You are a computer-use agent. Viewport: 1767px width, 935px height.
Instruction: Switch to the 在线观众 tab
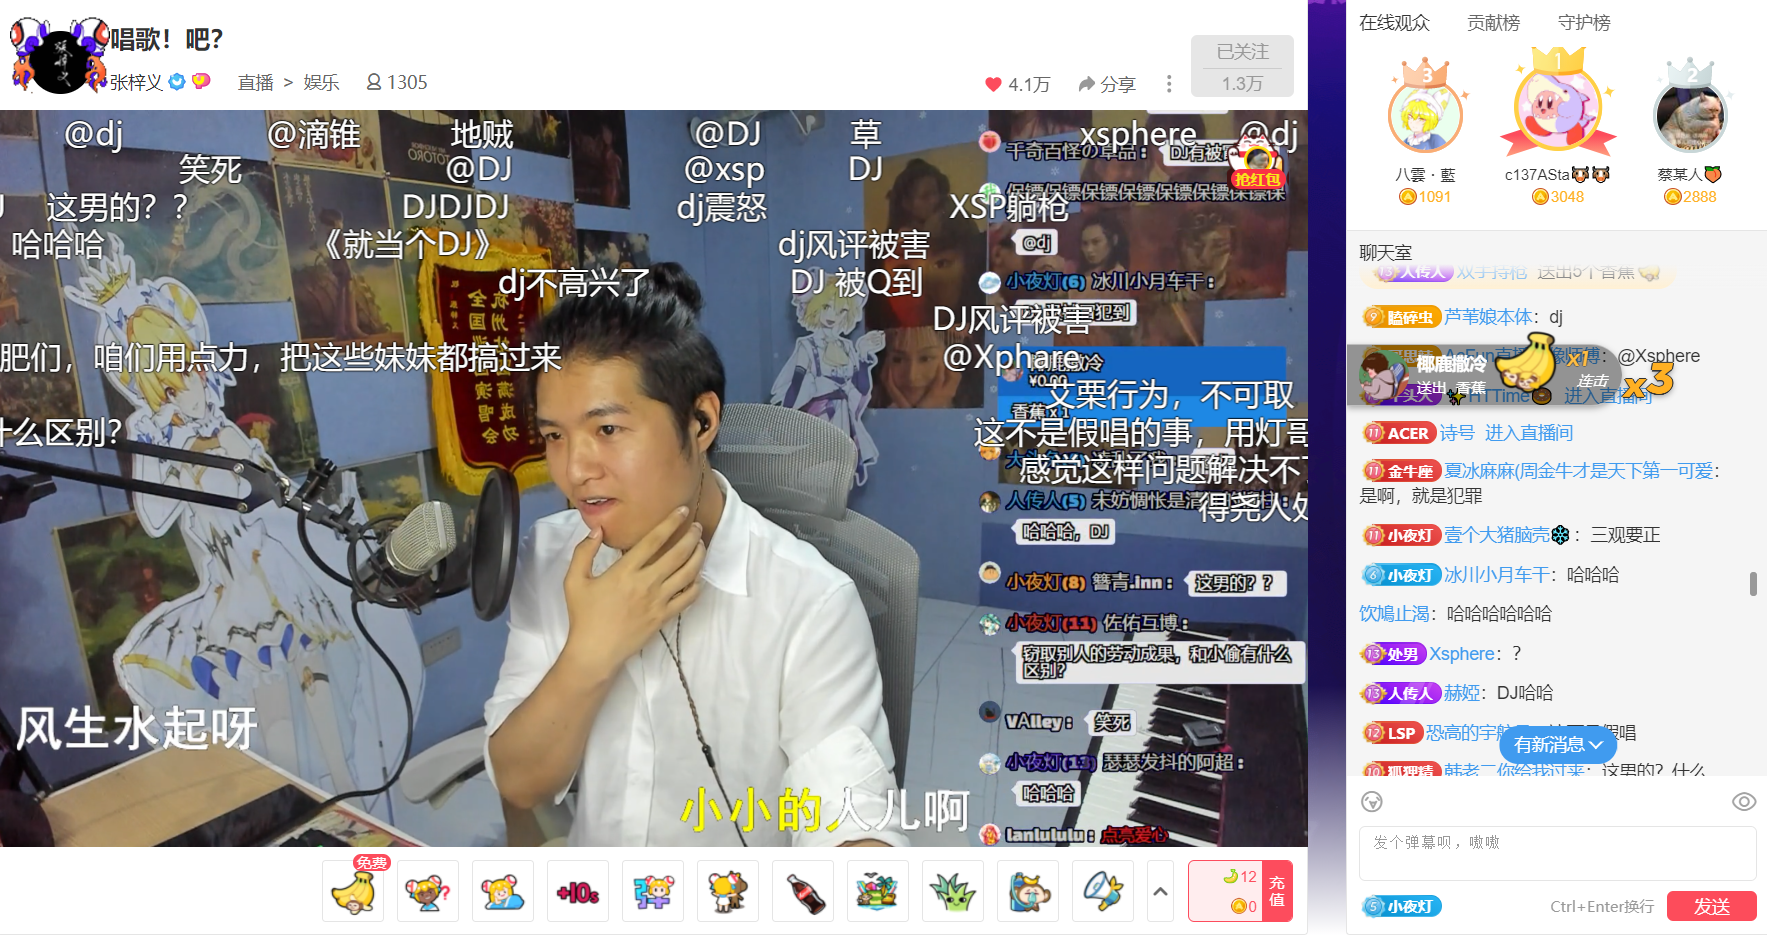[1394, 22]
